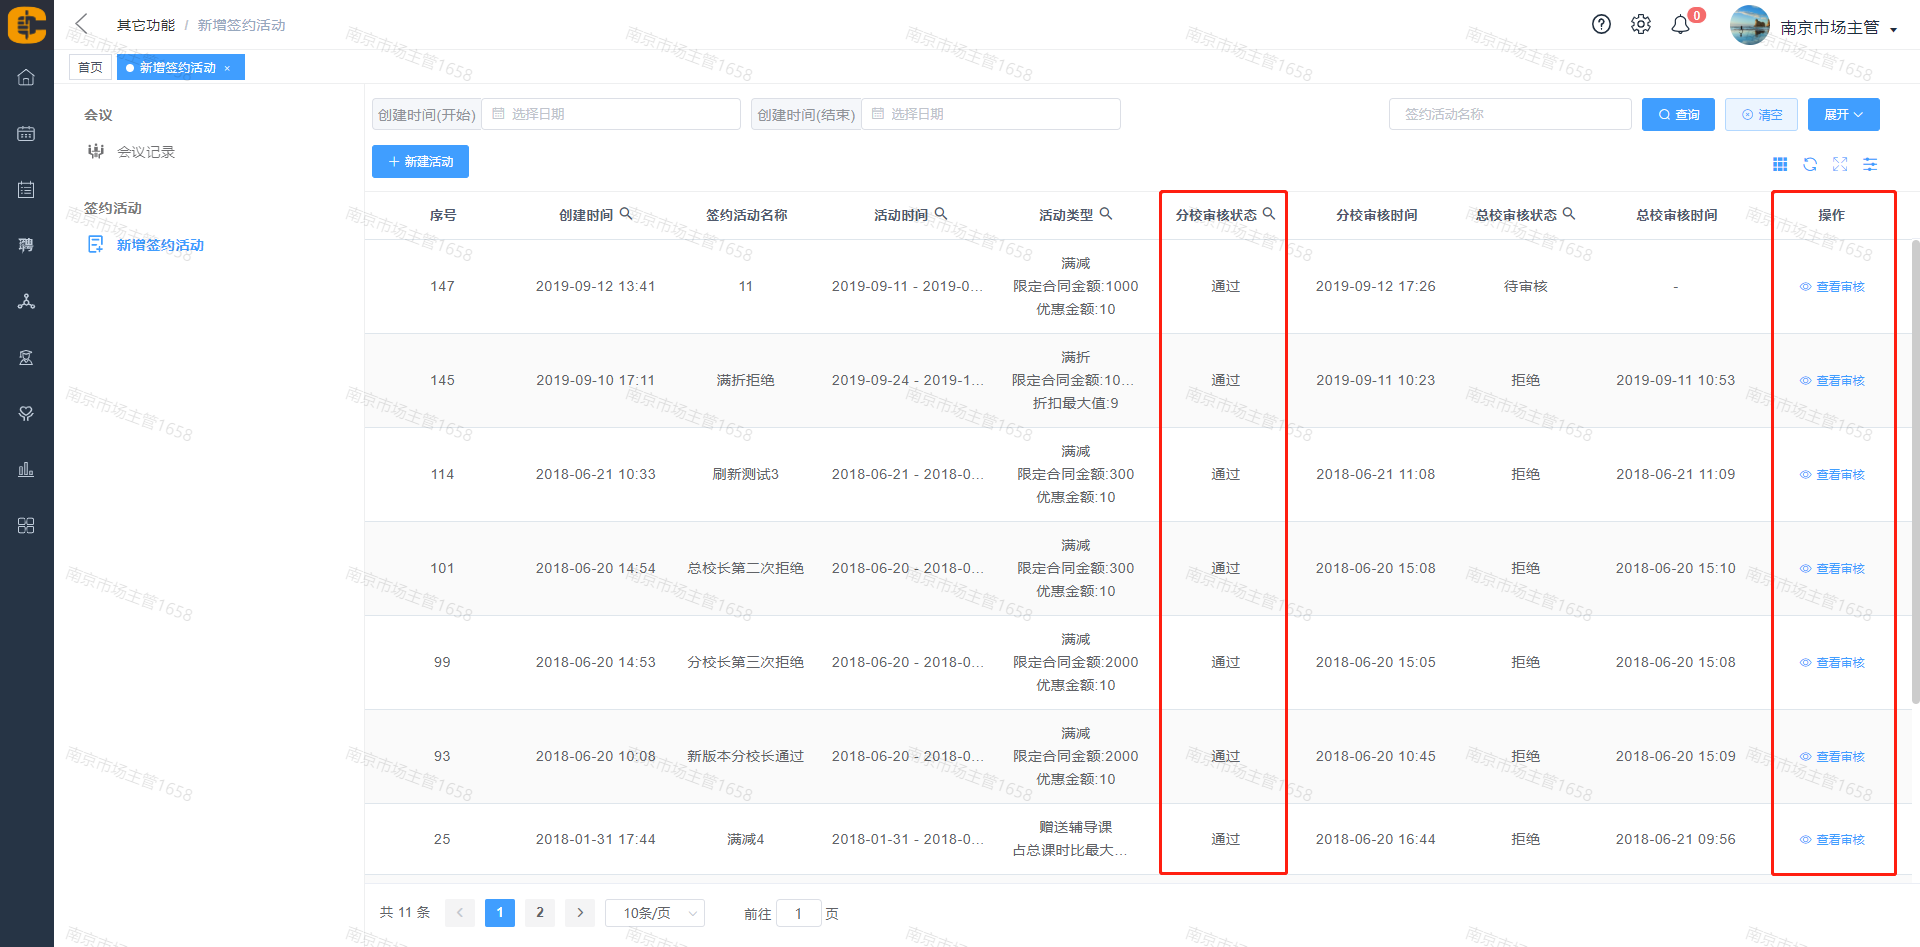Select 会议记录 in the side menu
Viewport: 1920px width, 947px height.
[146, 152]
